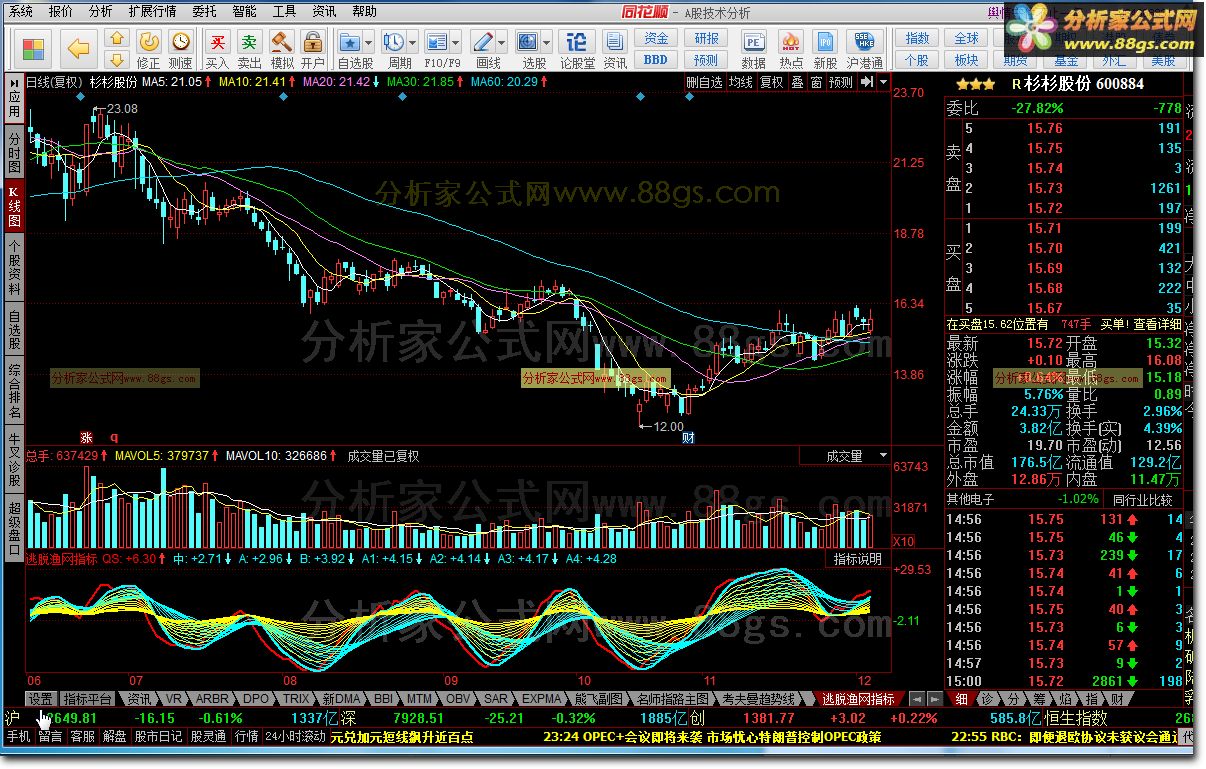The image size is (1206, 769).
Task: Toggle 预测 forecast in chart header
Action: click(x=842, y=82)
